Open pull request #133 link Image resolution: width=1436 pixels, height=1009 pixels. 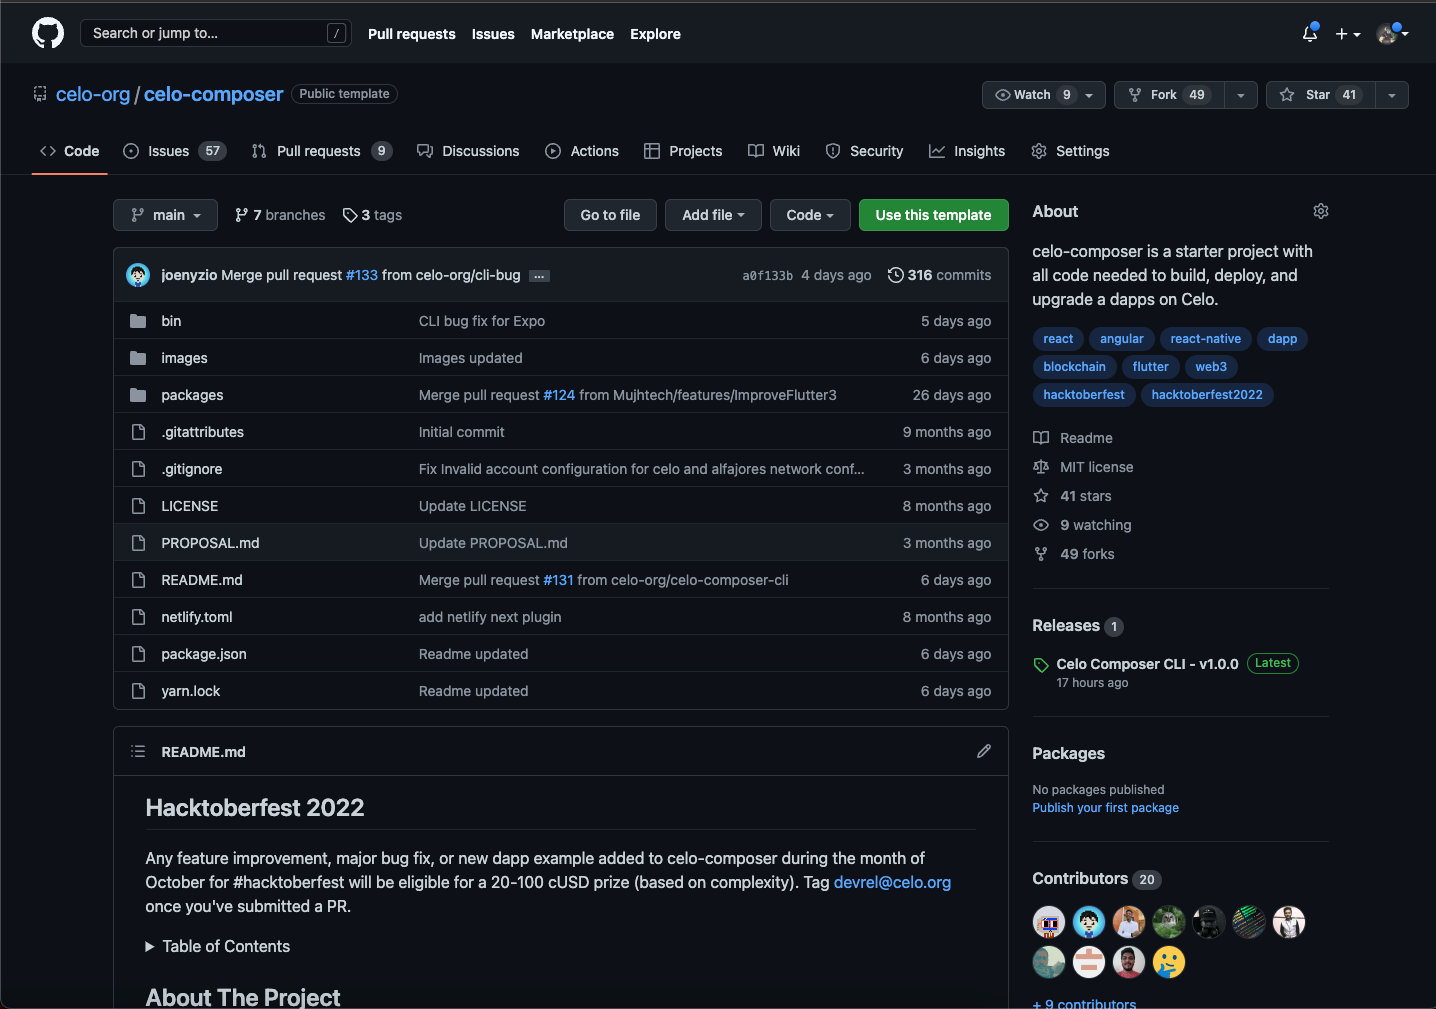(x=362, y=275)
